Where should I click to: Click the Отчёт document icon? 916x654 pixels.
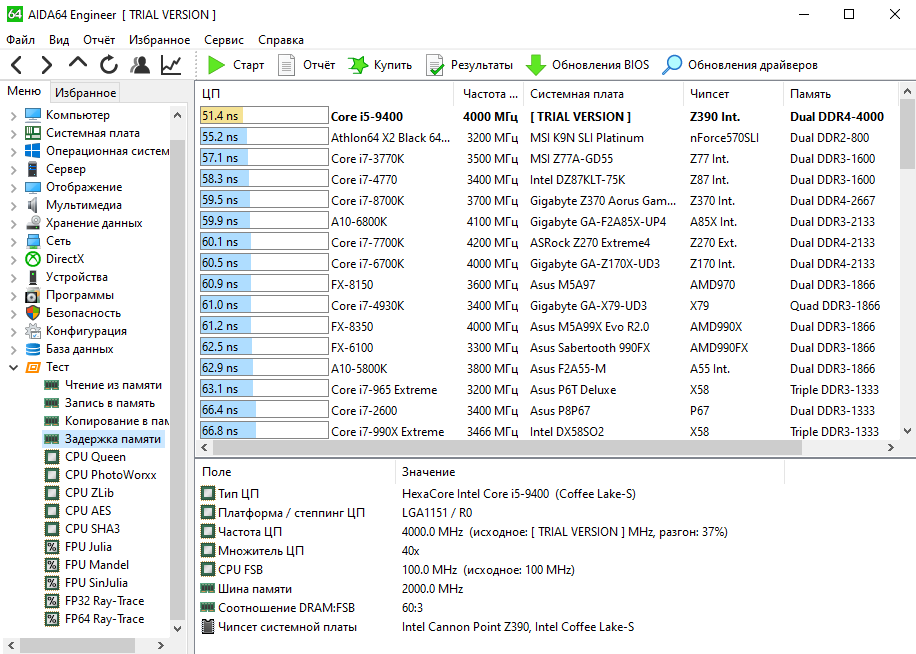286,65
